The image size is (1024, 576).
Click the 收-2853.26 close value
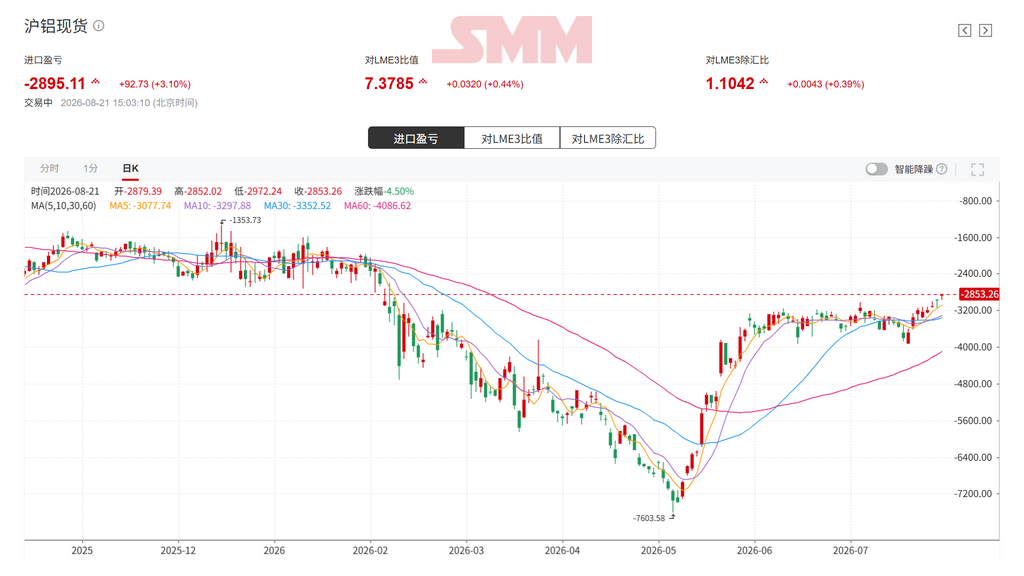click(x=318, y=191)
